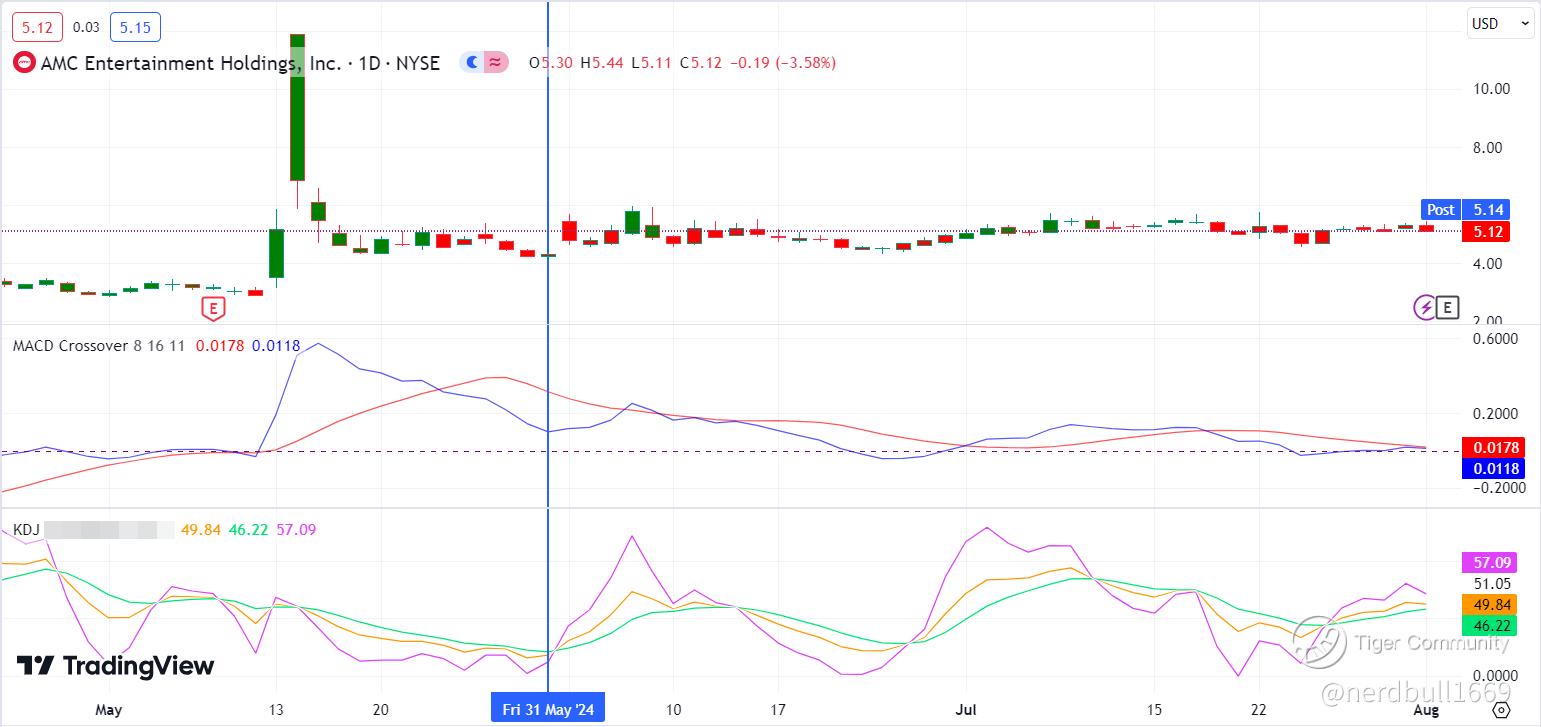Click the Fri 31 May '24 date marker
This screenshot has width=1541, height=727.
548,709
